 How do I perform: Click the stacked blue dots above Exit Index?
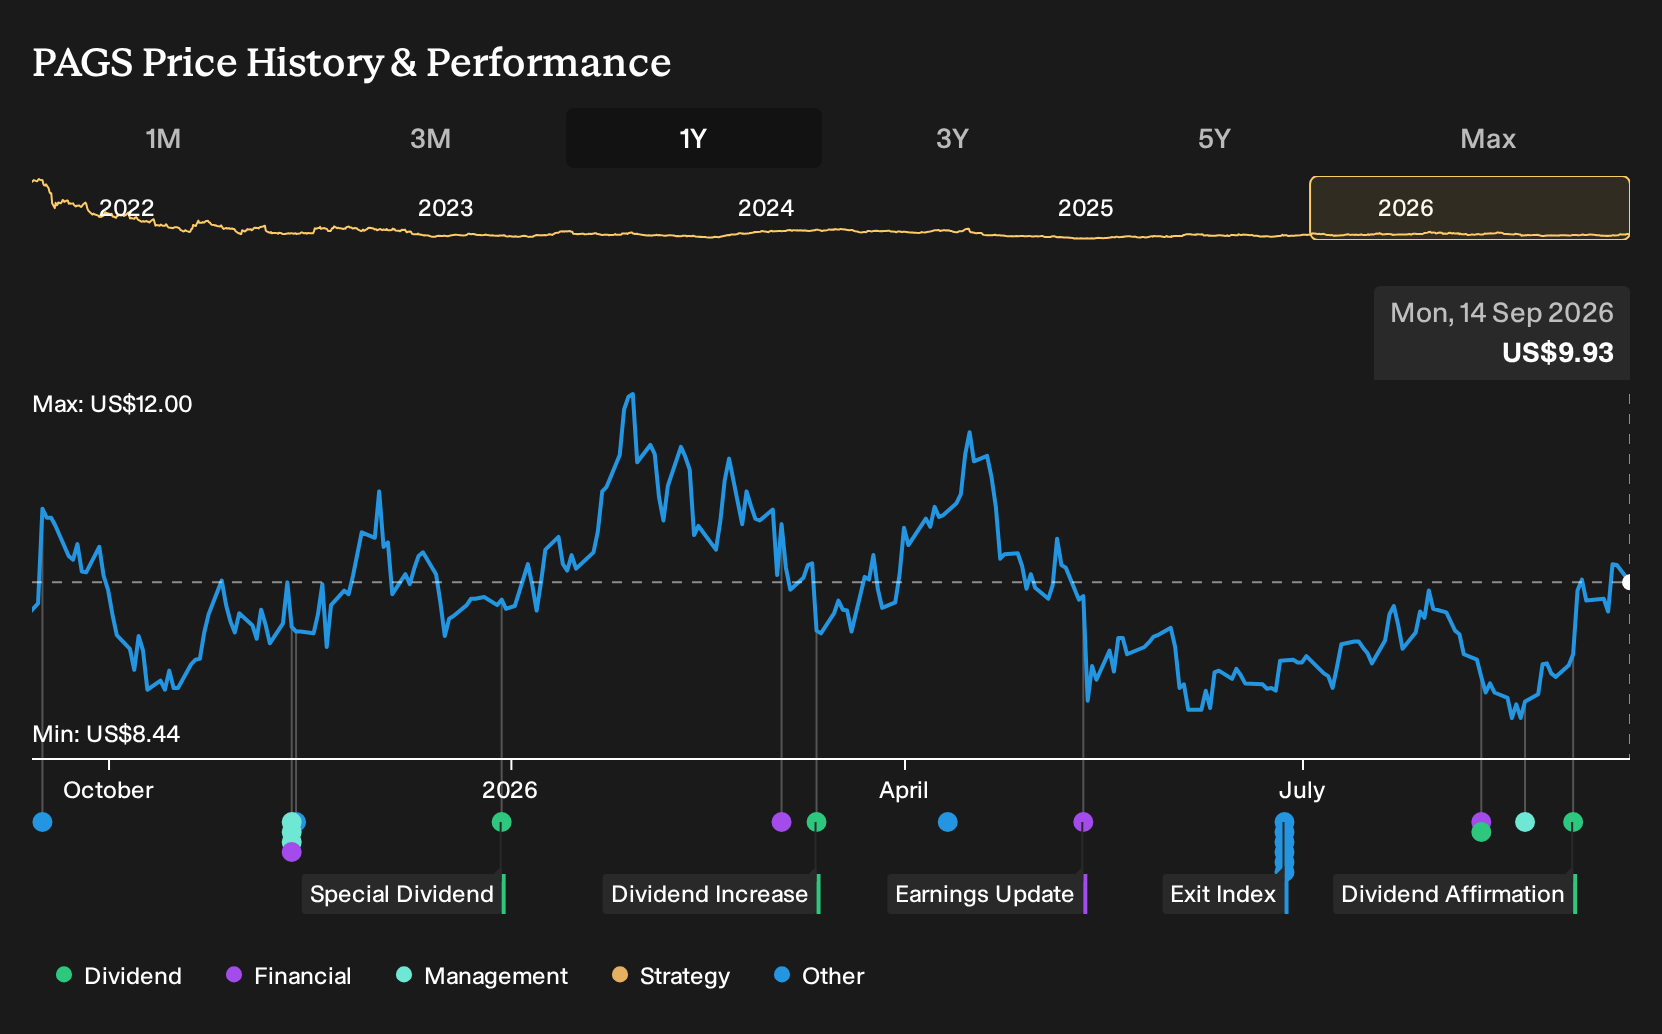click(1285, 845)
